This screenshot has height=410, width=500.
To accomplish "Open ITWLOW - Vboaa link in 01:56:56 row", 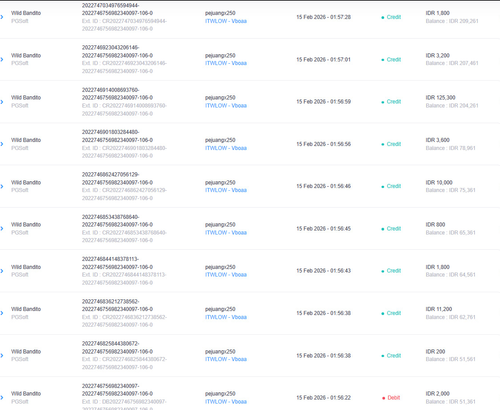I will tap(226, 148).
